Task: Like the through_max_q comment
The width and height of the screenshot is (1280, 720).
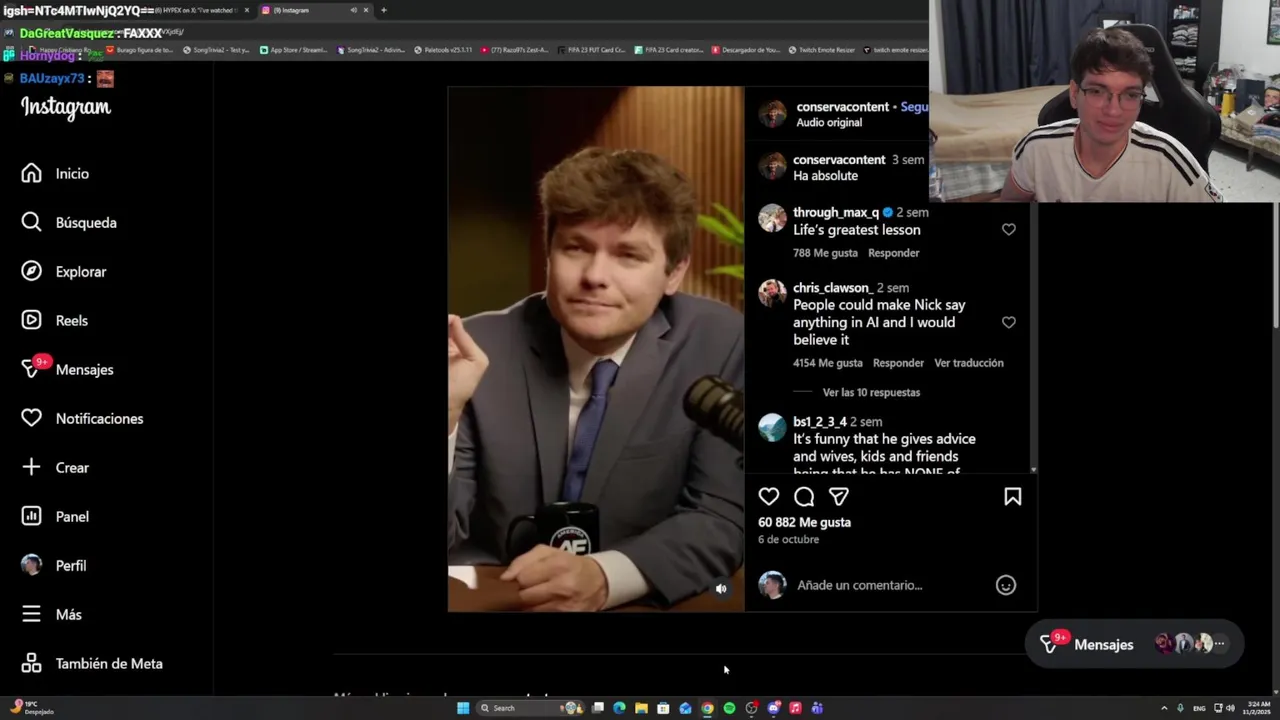Action: [1009, 230]
